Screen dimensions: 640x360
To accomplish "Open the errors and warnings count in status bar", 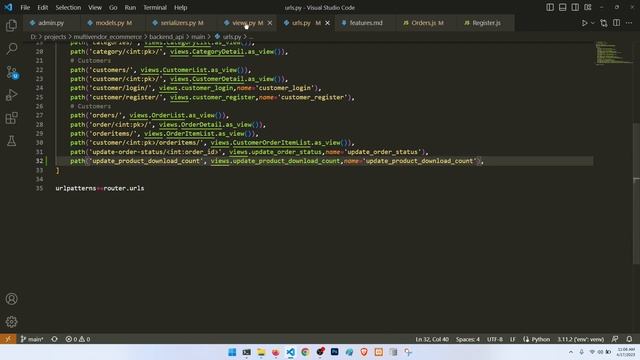I will 78,339.
